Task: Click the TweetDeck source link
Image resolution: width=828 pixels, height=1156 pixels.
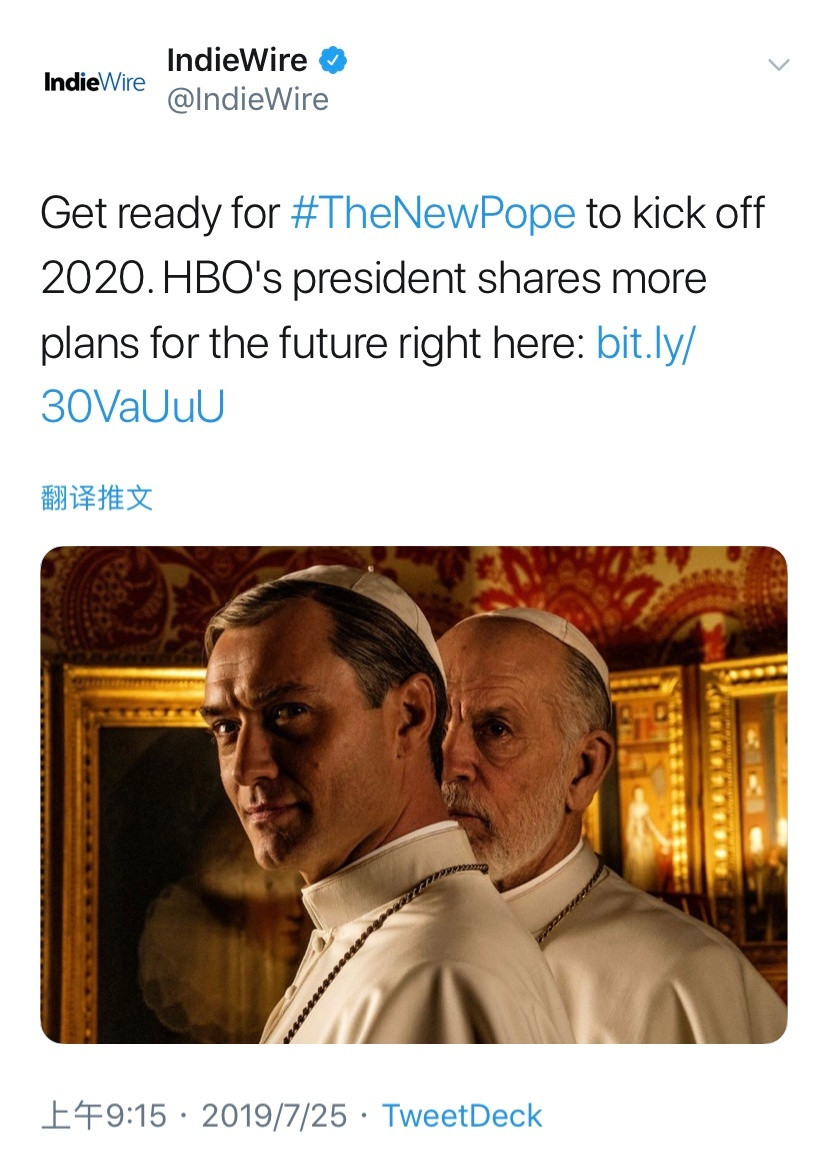Action: pyautogui.click(x=462, y=1115)
